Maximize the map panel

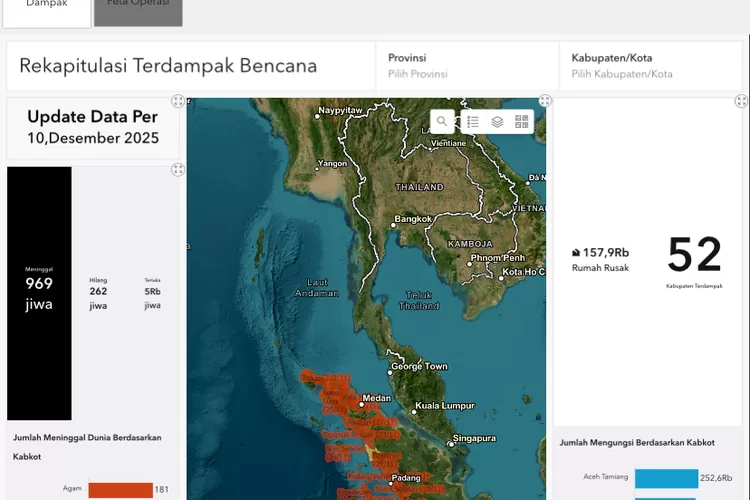pos(545,100)
